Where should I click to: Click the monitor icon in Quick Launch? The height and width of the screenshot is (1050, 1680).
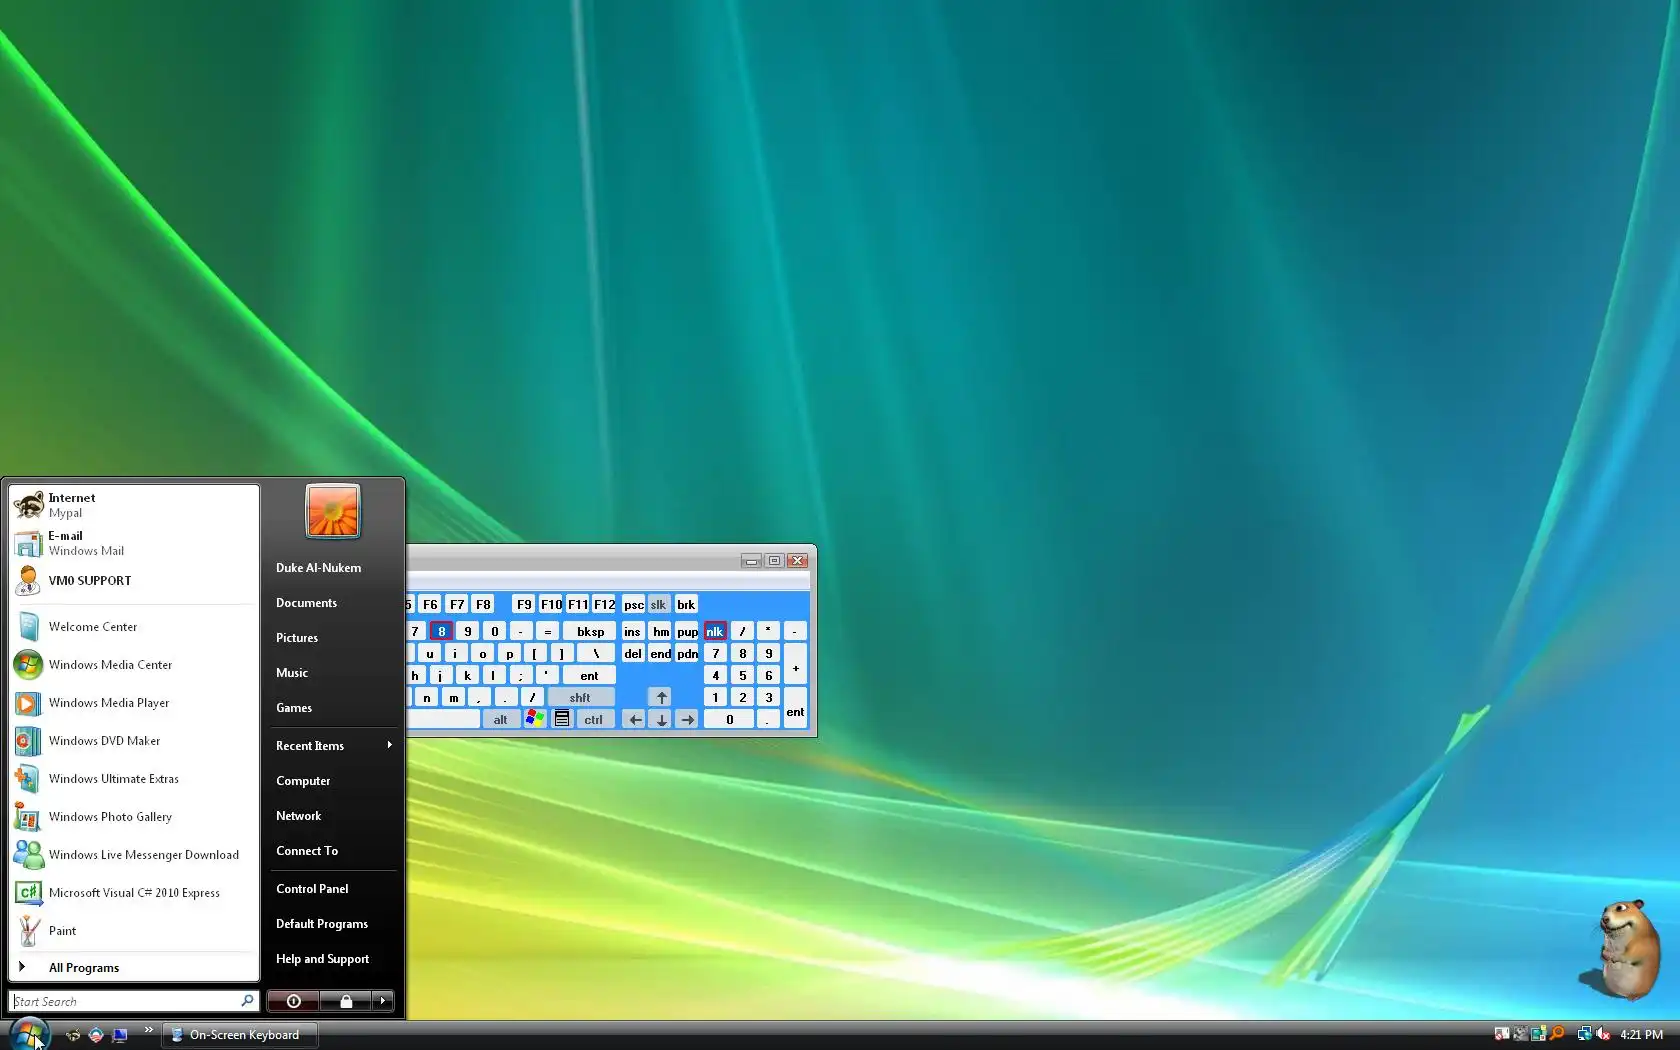tap(120, 1035)
